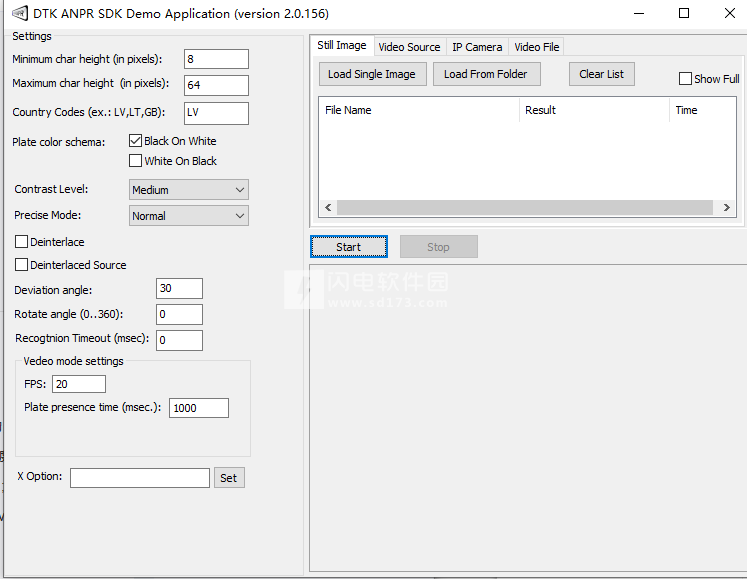Click the Country Codes input field
Viewport: 747px width, 579px height.
click(x=216, y=113)
